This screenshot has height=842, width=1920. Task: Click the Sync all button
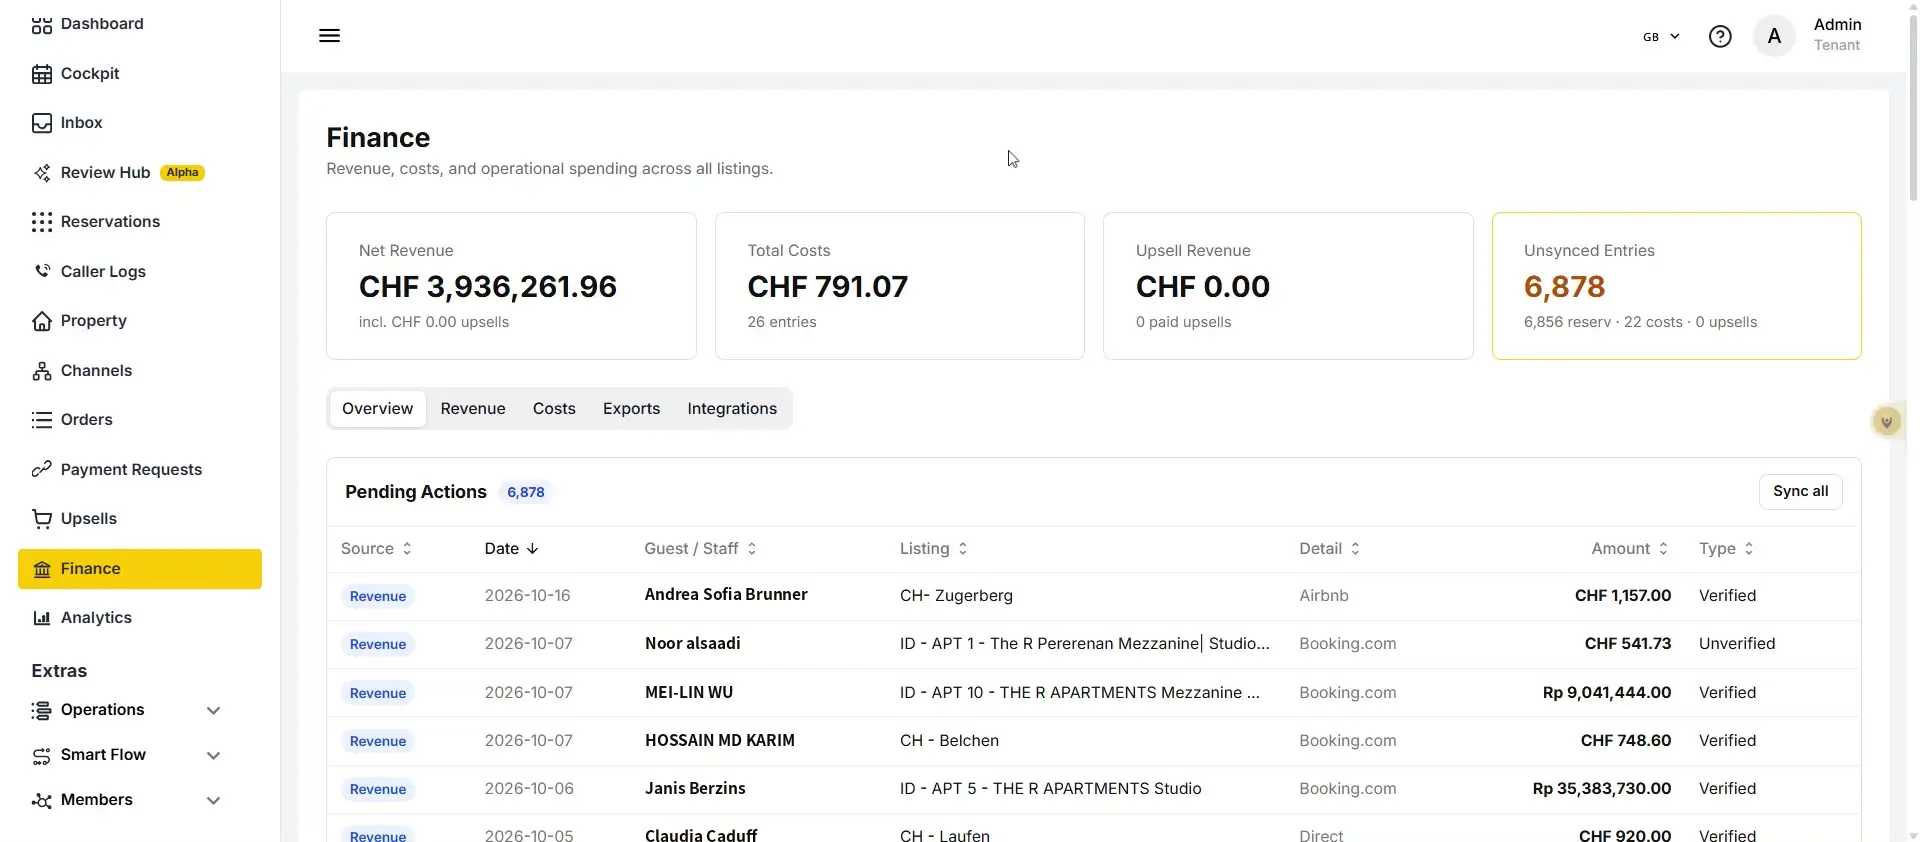click(x=1800, y=492)
